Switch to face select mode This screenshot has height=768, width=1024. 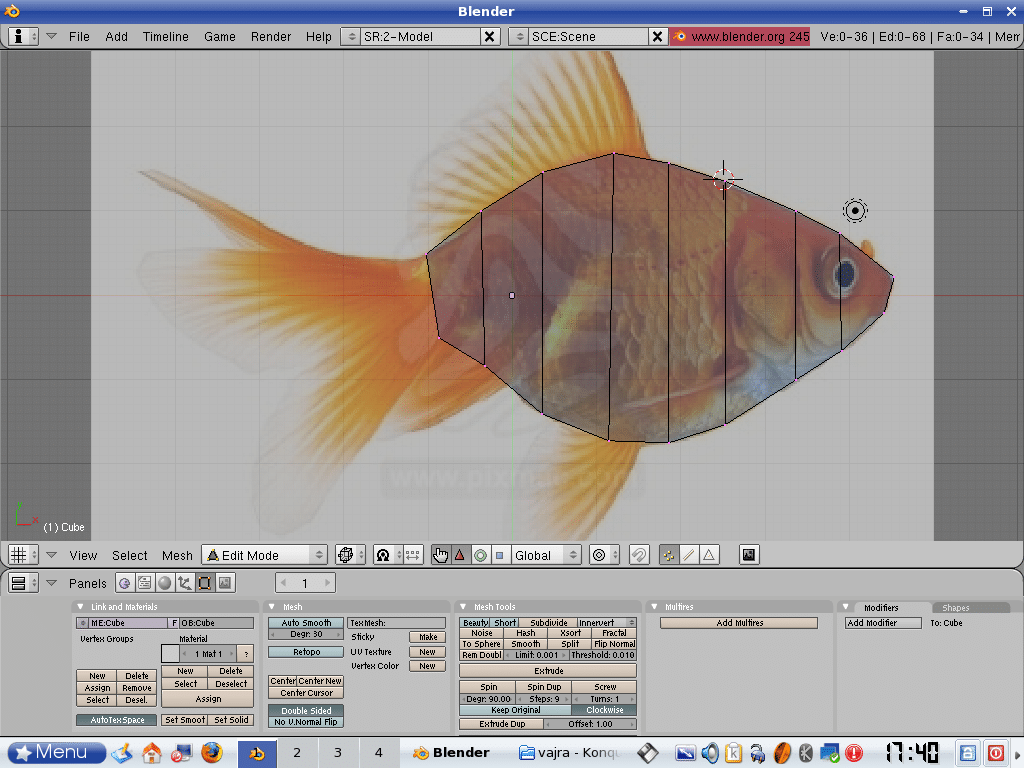[x=709, y=555]
